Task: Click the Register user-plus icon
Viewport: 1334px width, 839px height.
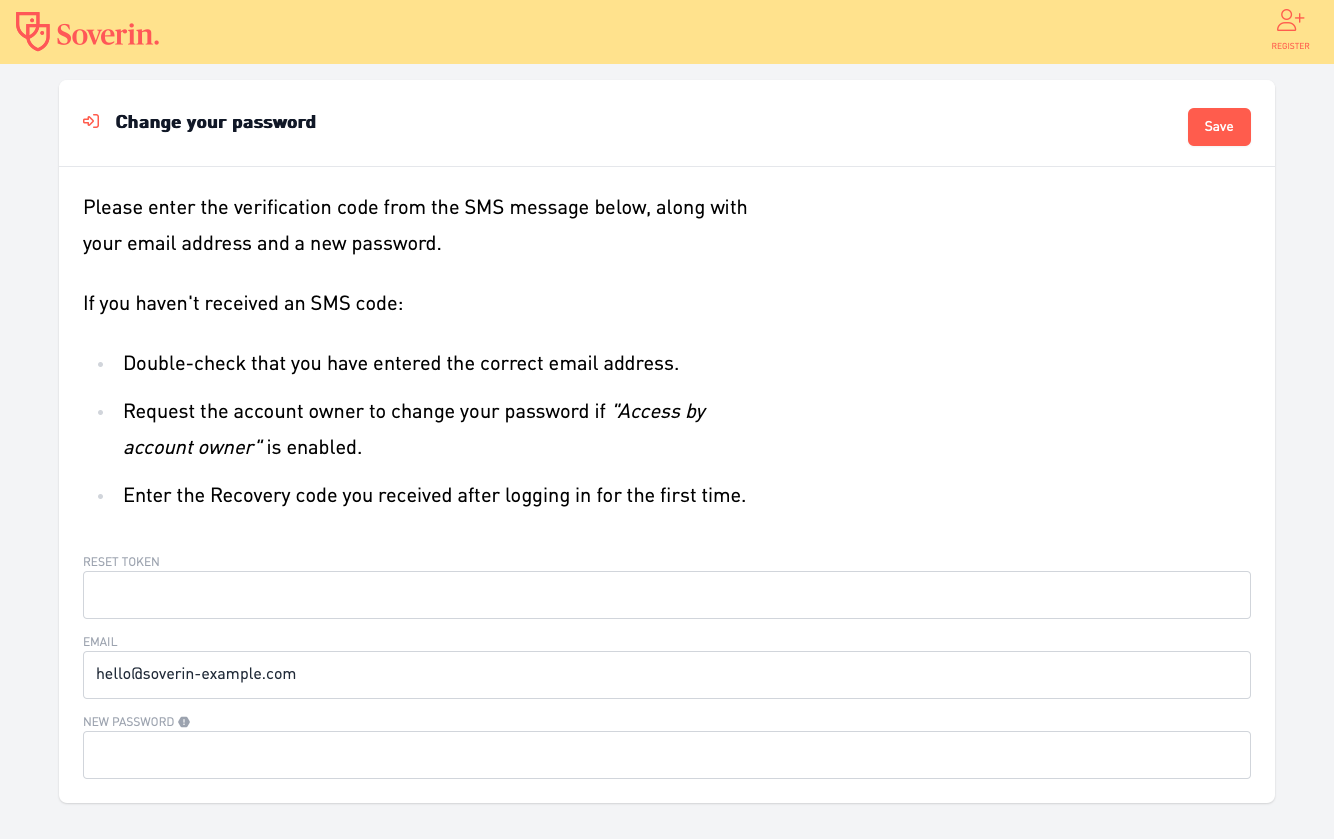Action: [x=1290, y=20]
